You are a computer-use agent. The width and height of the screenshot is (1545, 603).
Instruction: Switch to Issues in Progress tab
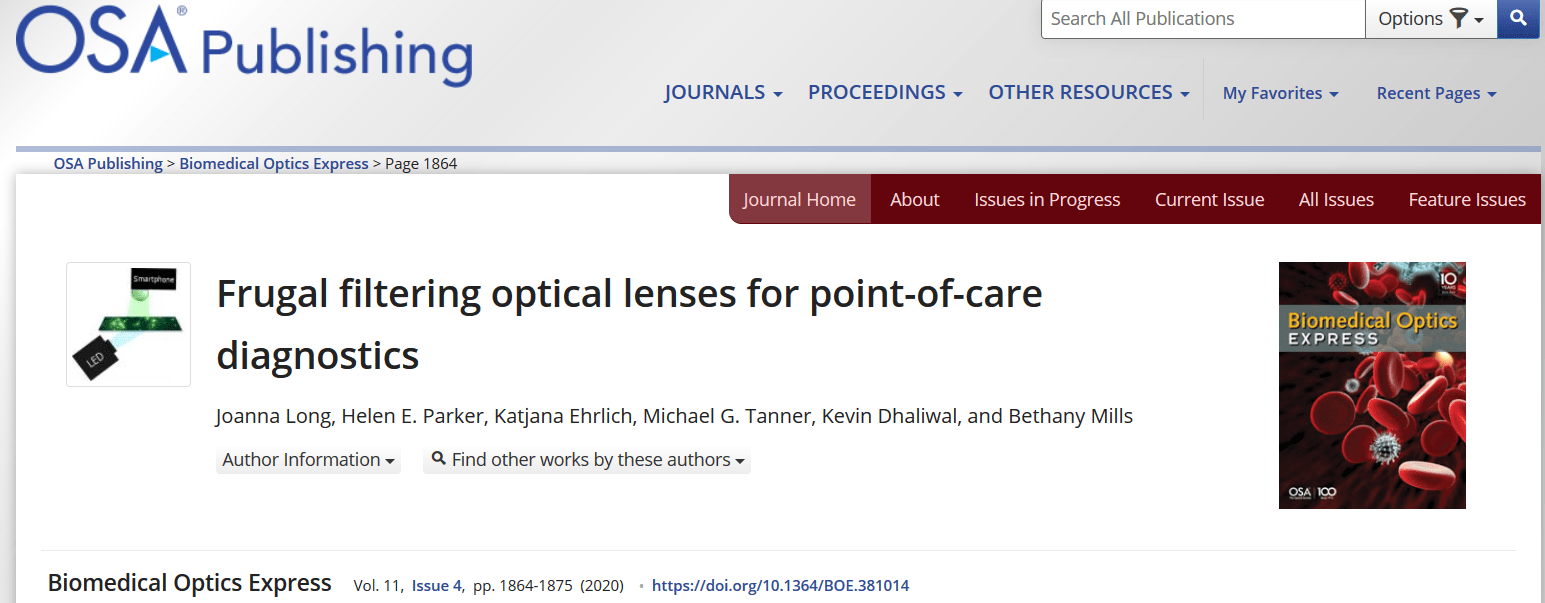click(x=1047, y=200)
